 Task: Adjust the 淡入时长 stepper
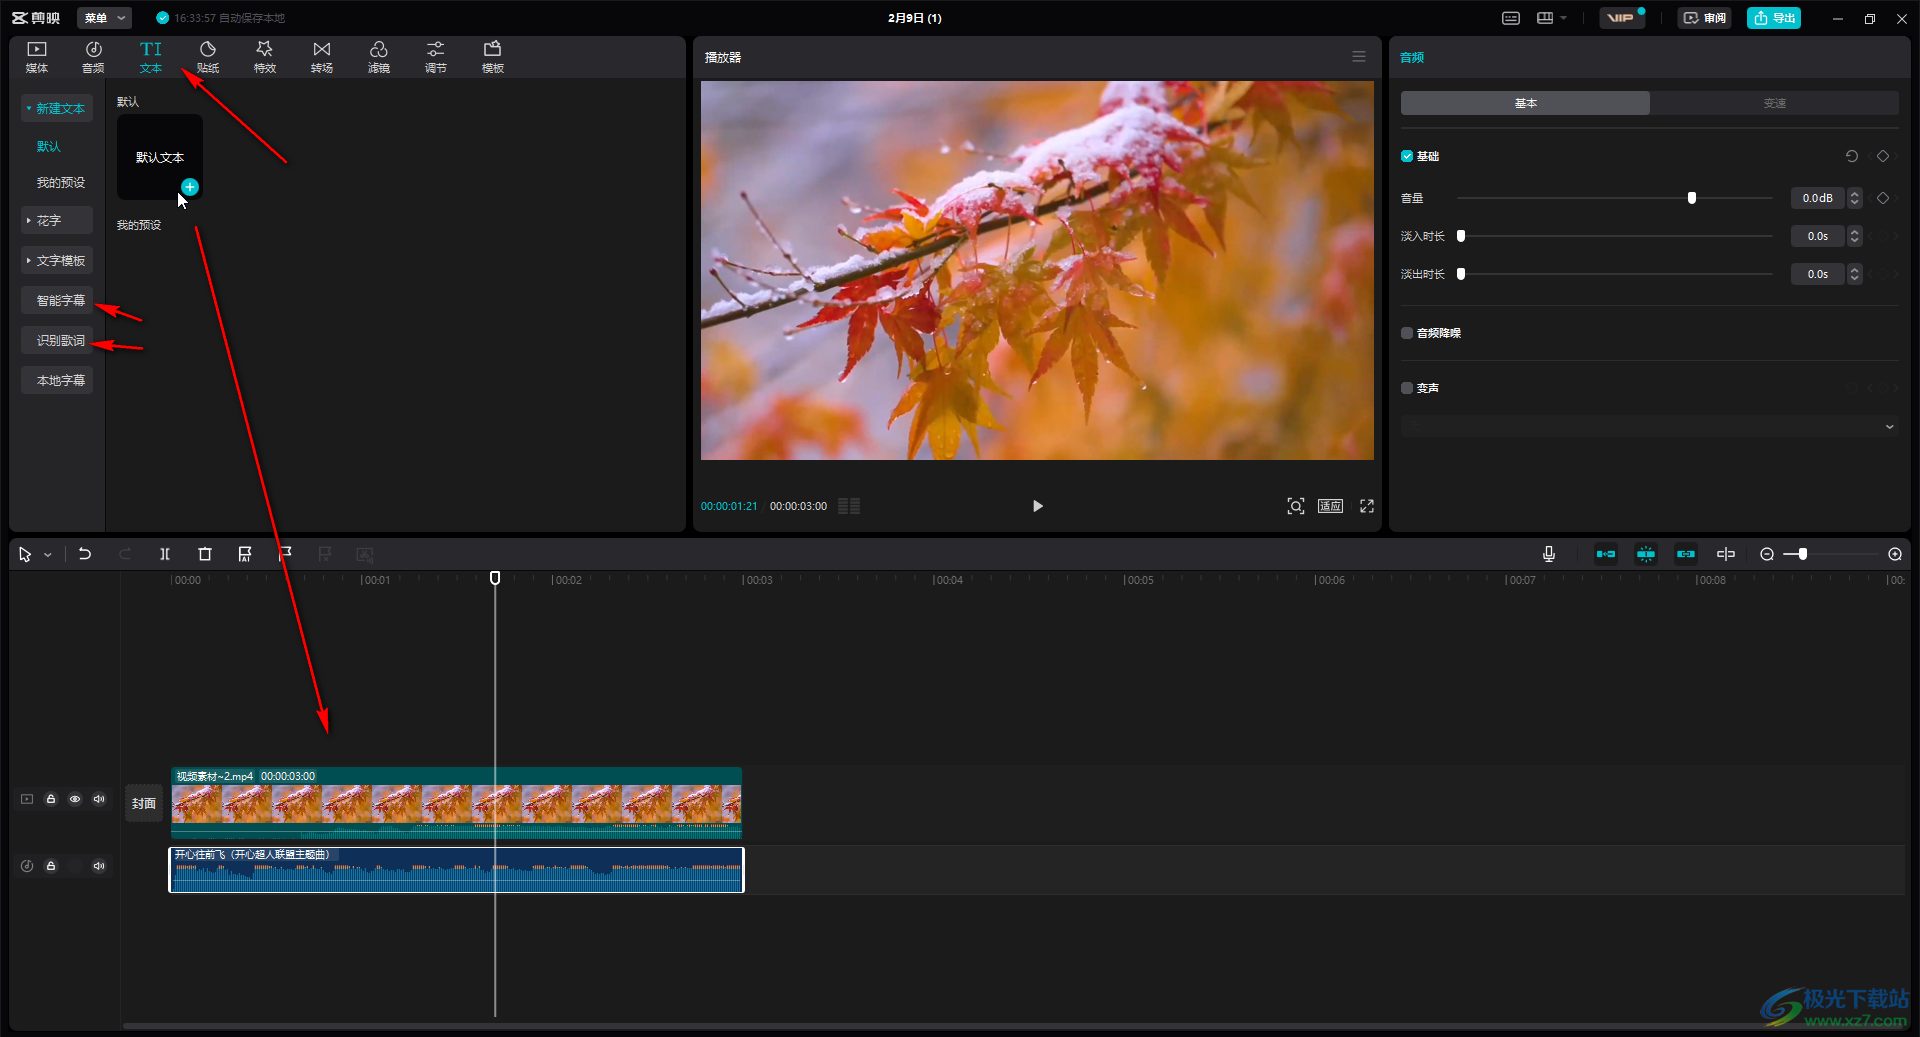click(1855, 236)
